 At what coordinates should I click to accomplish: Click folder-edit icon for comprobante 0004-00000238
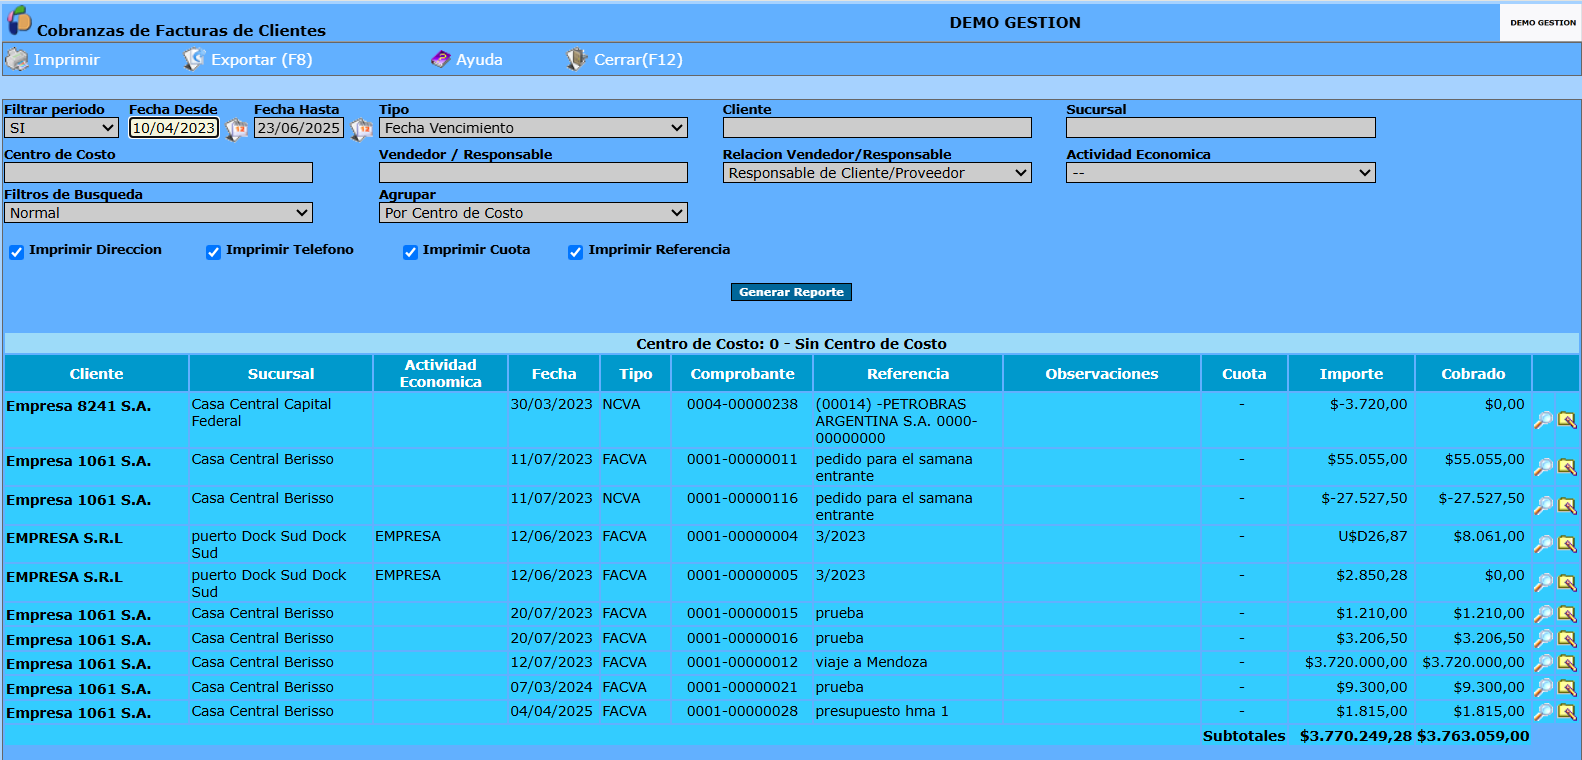click(x=1567, y=420)
